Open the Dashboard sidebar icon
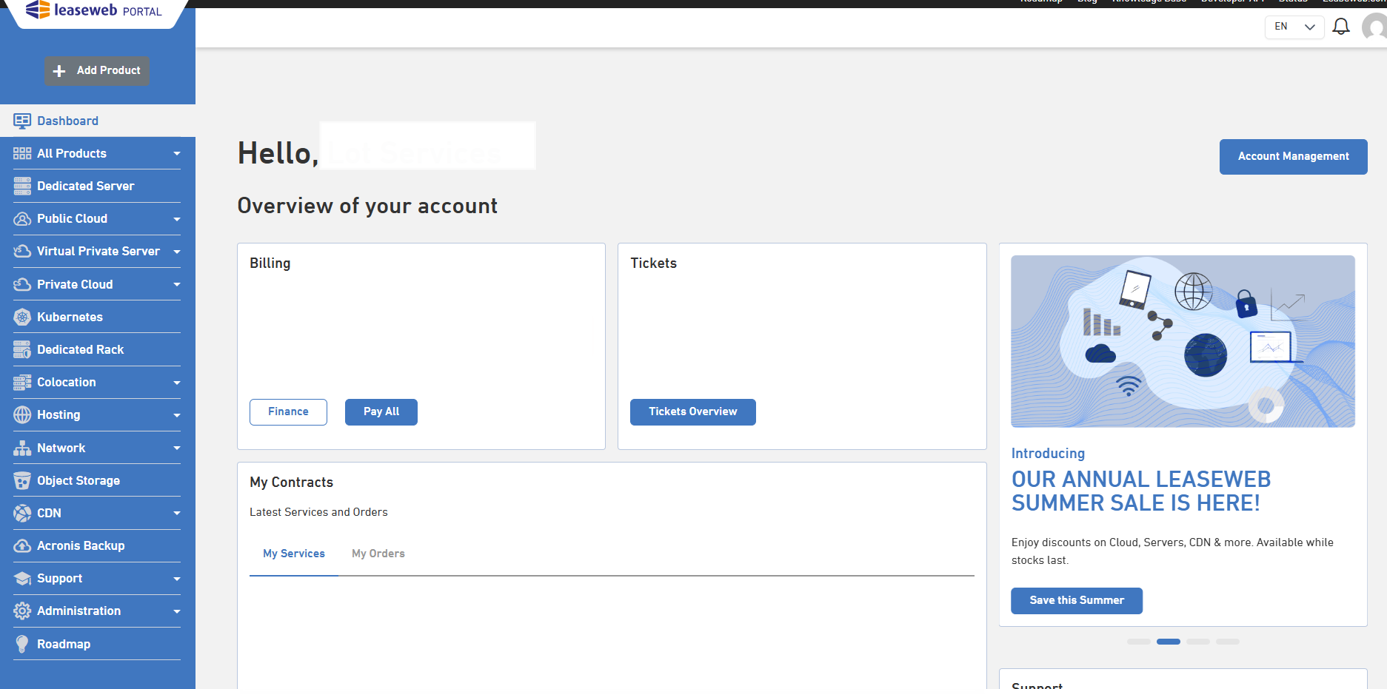 [x=22, y=121]
